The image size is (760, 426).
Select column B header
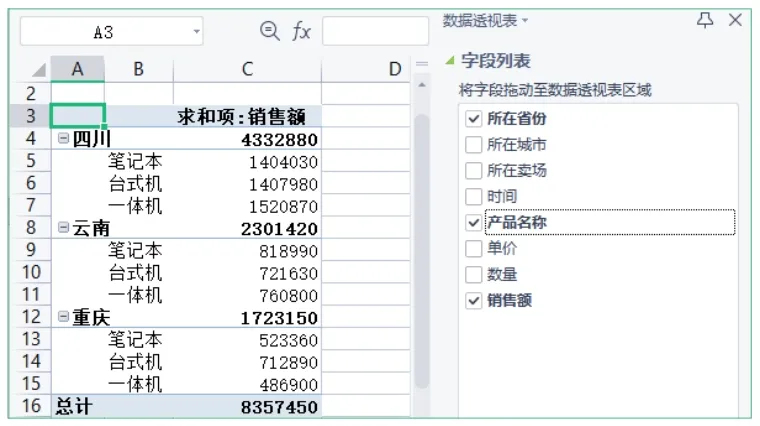click(x=139, y=69)
